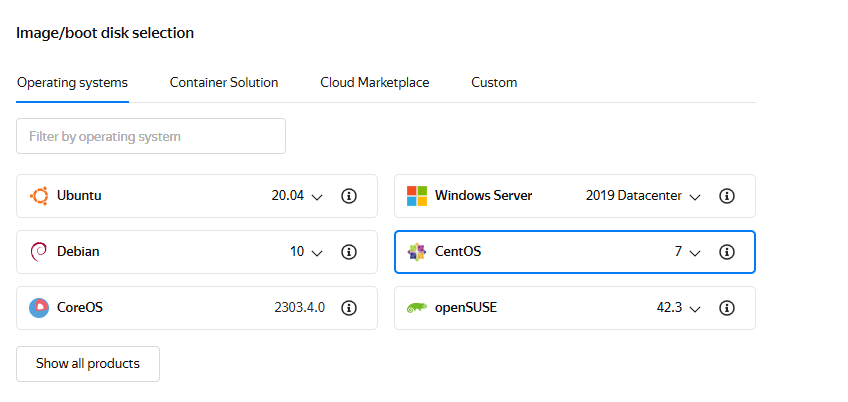Show CentOS details via info icon
Screen dimensions: 848x402
727,252
